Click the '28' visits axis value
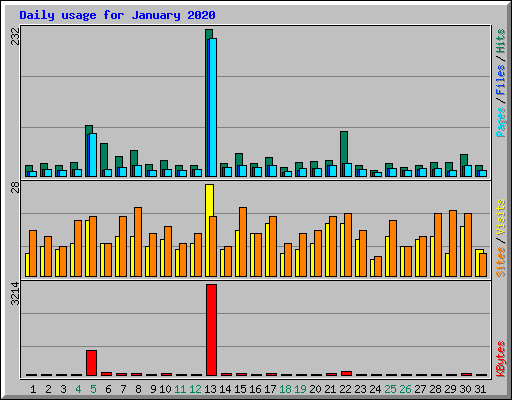 pyautogui.click(x=15, y=187)
